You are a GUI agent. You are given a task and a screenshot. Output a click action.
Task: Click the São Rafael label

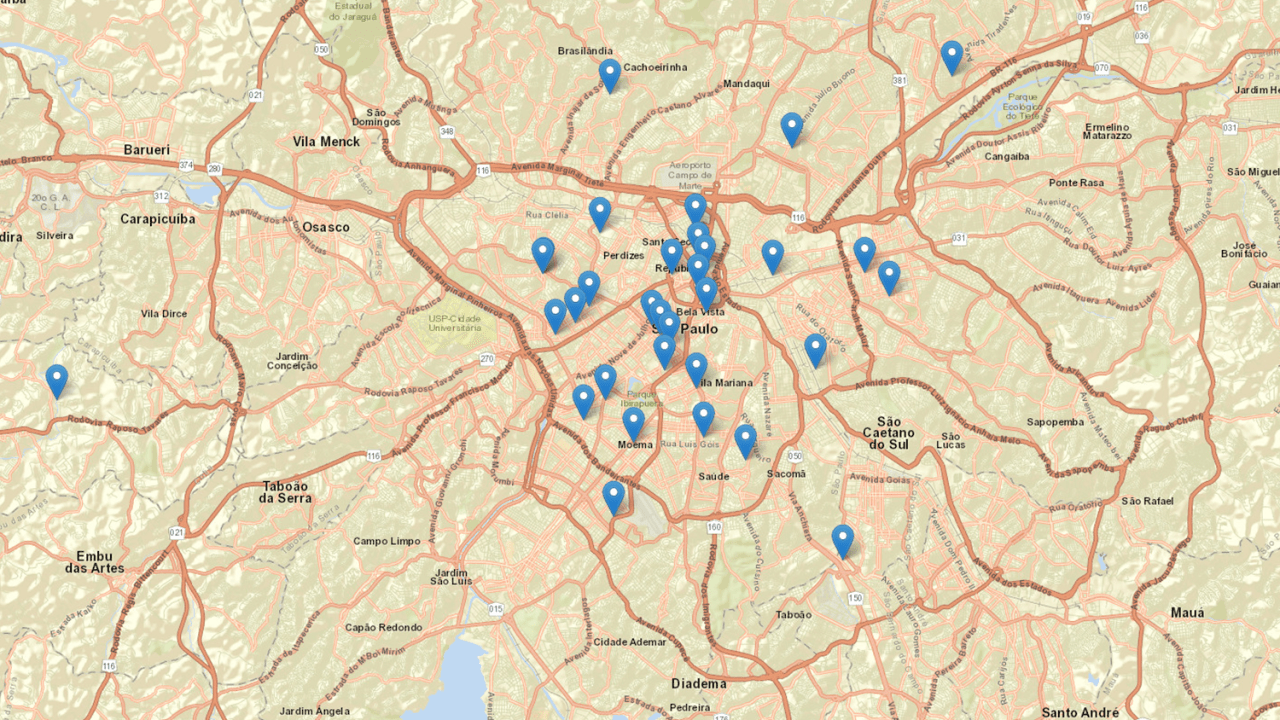pyautogui.click(x=1146, y=500)
